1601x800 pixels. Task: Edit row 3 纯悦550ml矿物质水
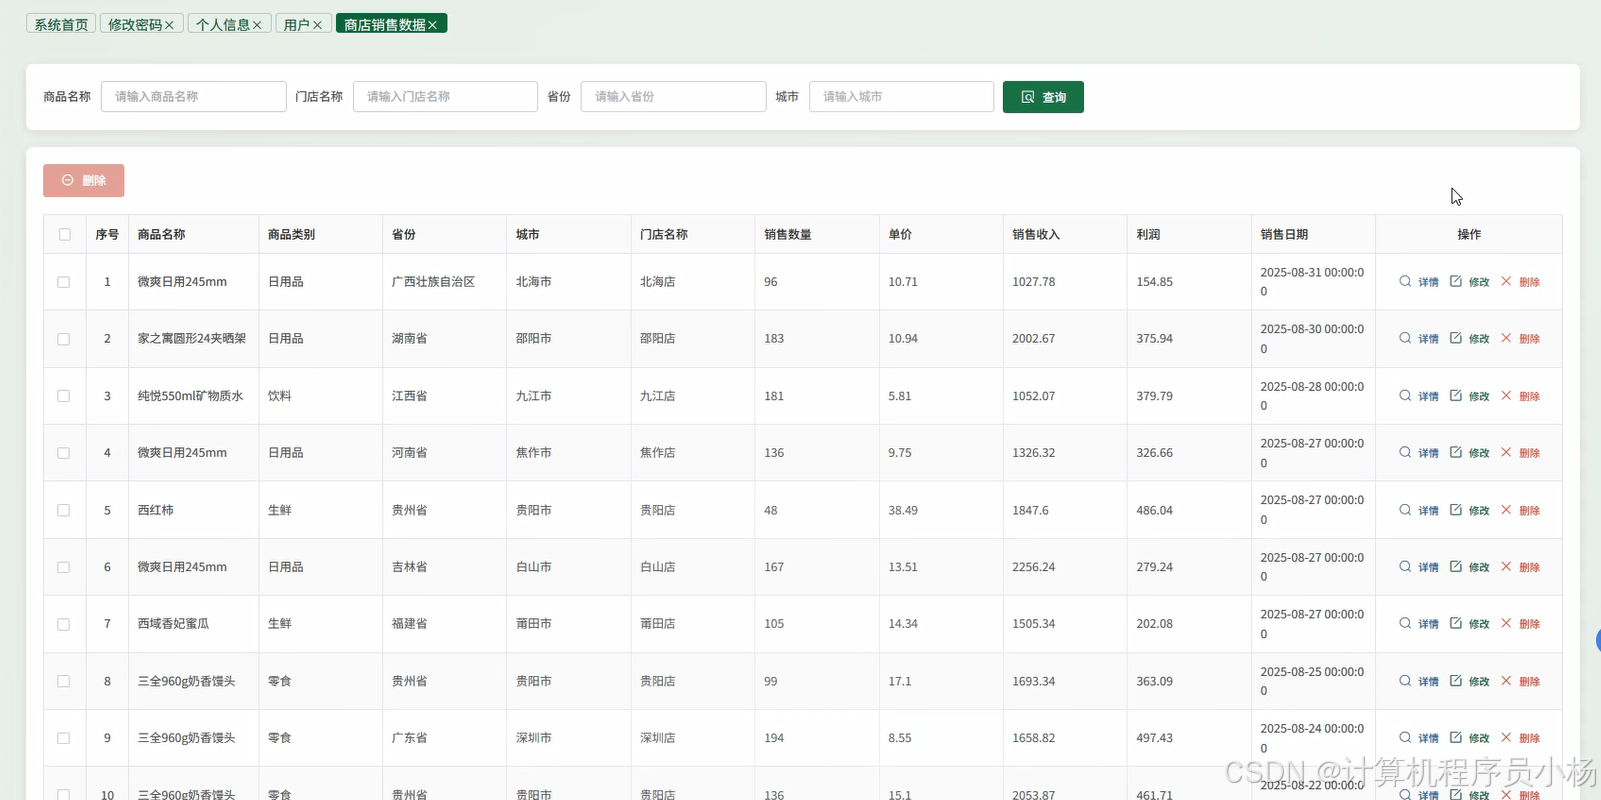point(1469,396)
